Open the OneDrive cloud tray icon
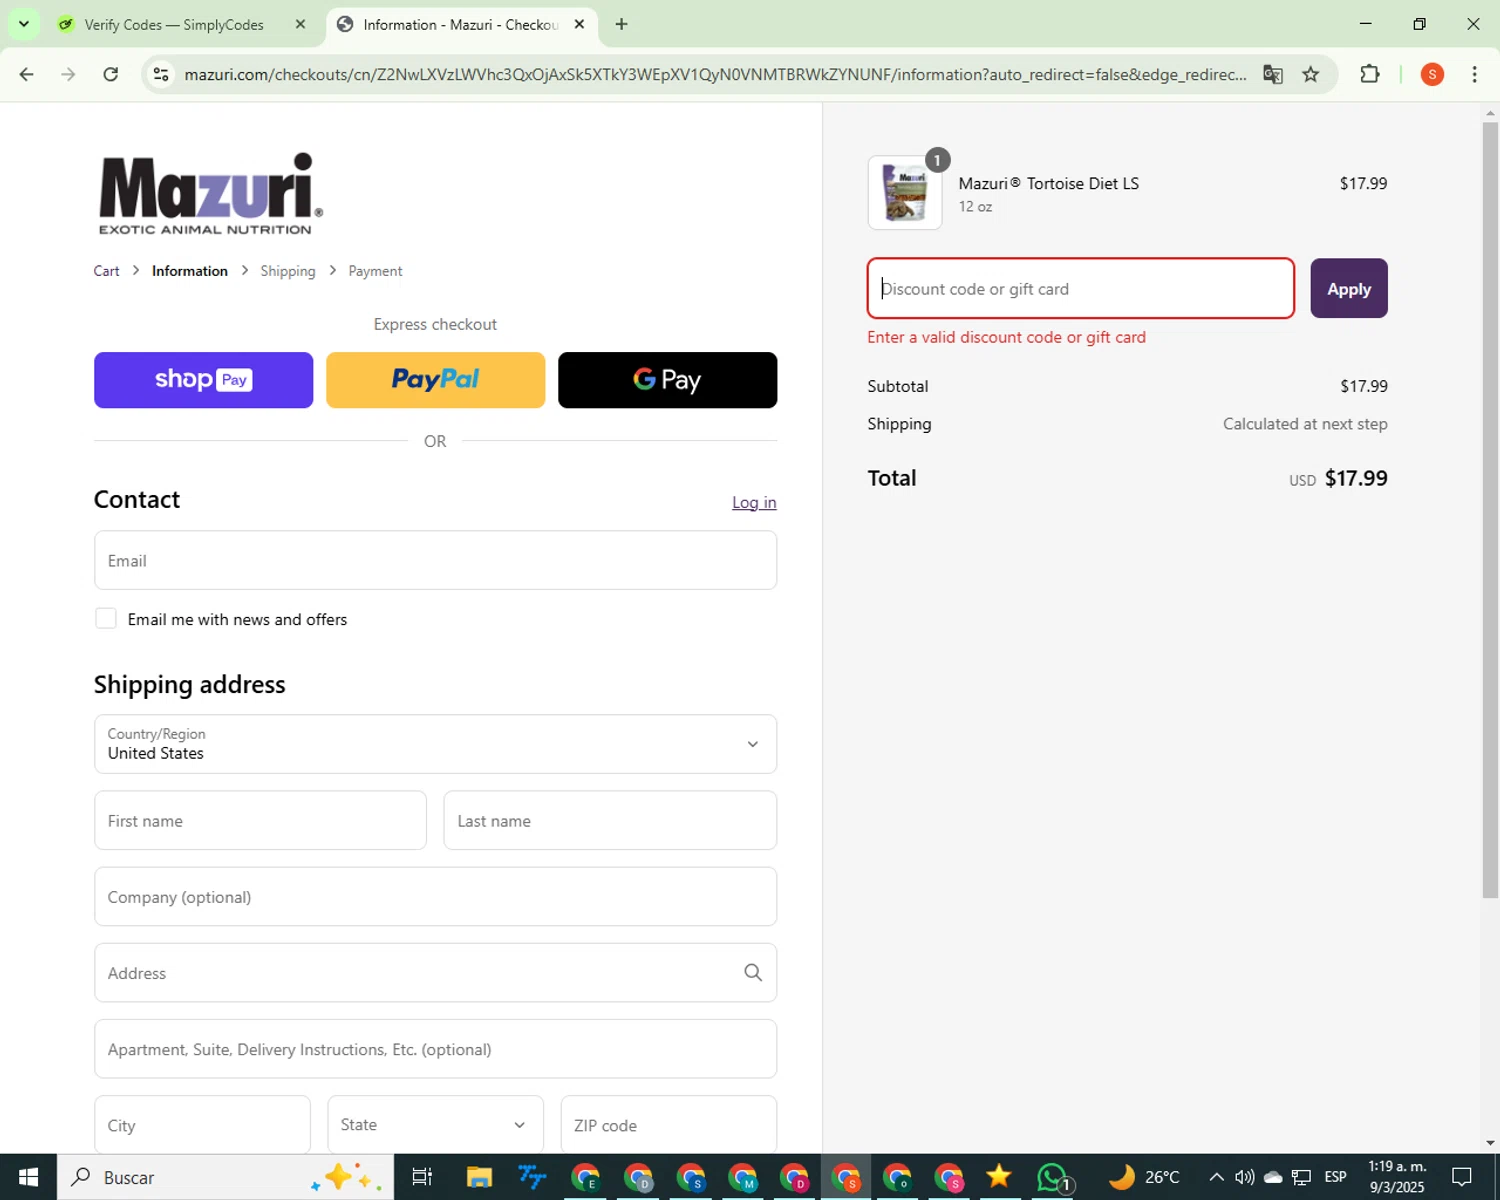This screenshot has width=1500, height=1200. coord(1272,1177)
